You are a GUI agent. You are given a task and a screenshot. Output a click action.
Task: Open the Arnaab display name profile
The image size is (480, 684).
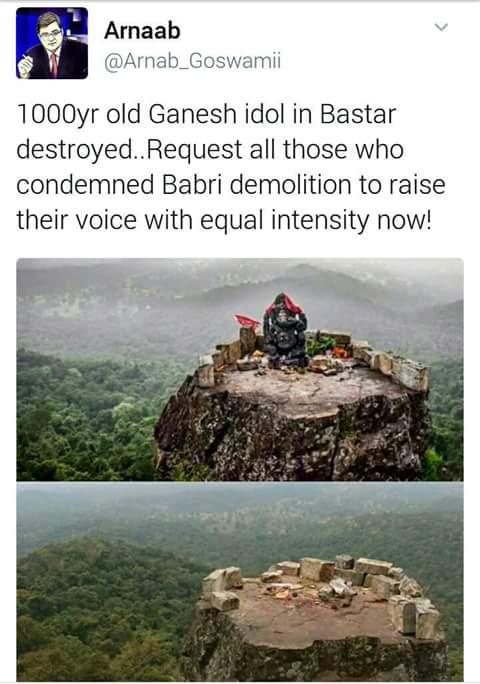click(x=142, y=31)
